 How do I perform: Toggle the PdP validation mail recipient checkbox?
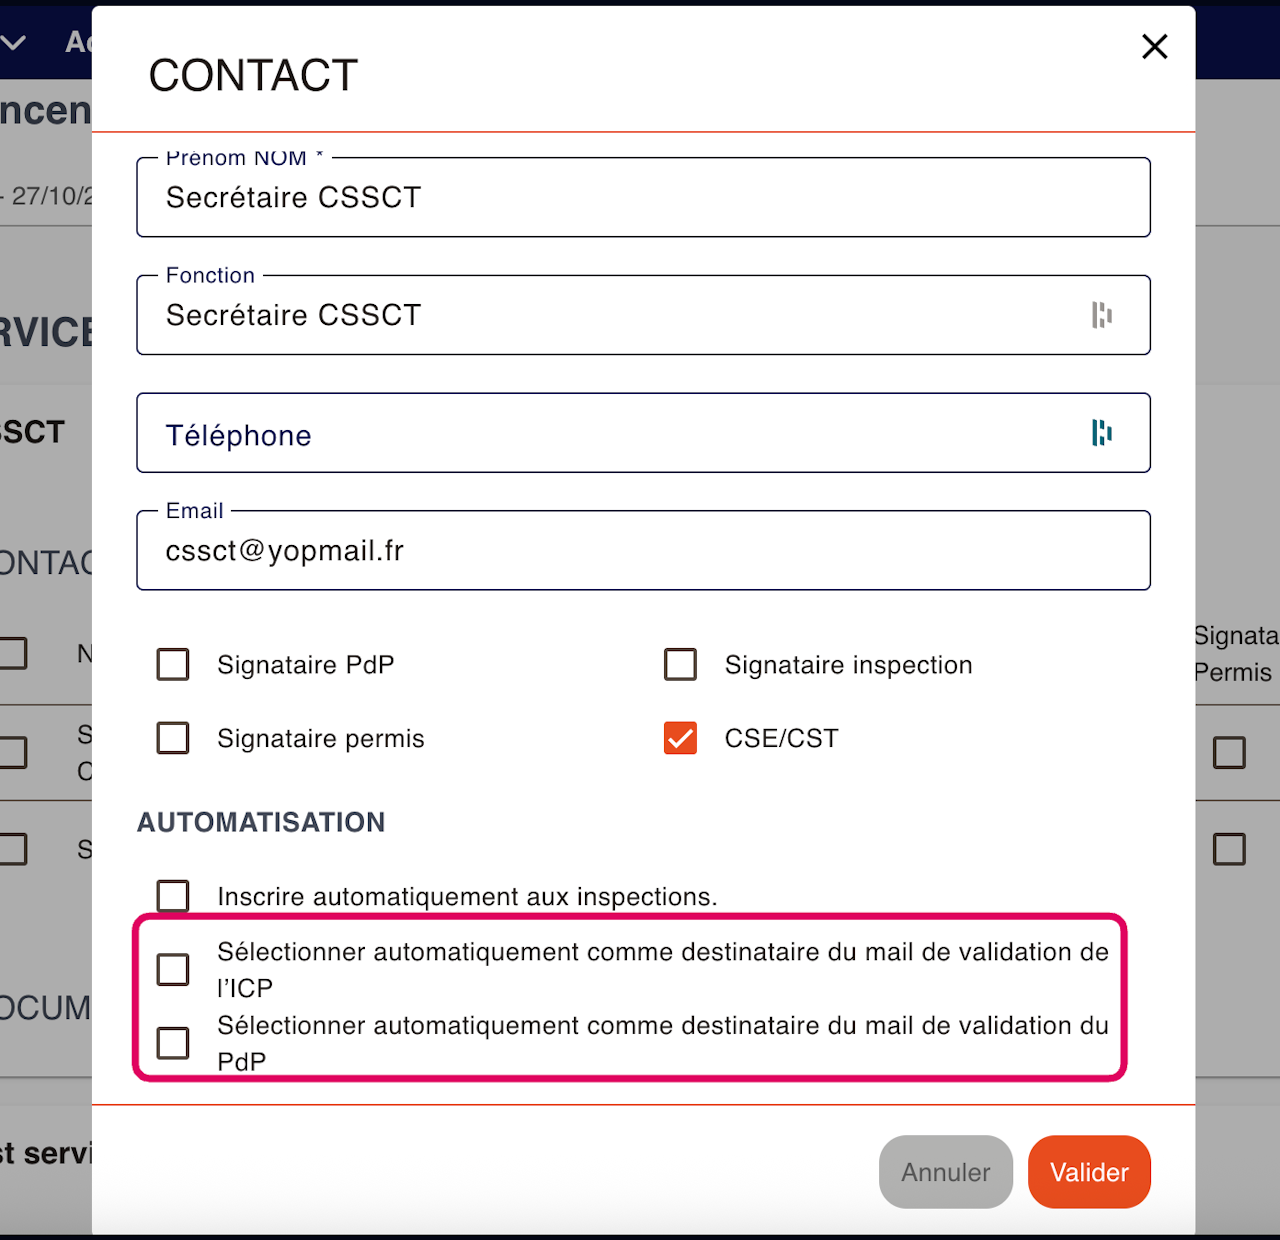[x=173, y=1043]
